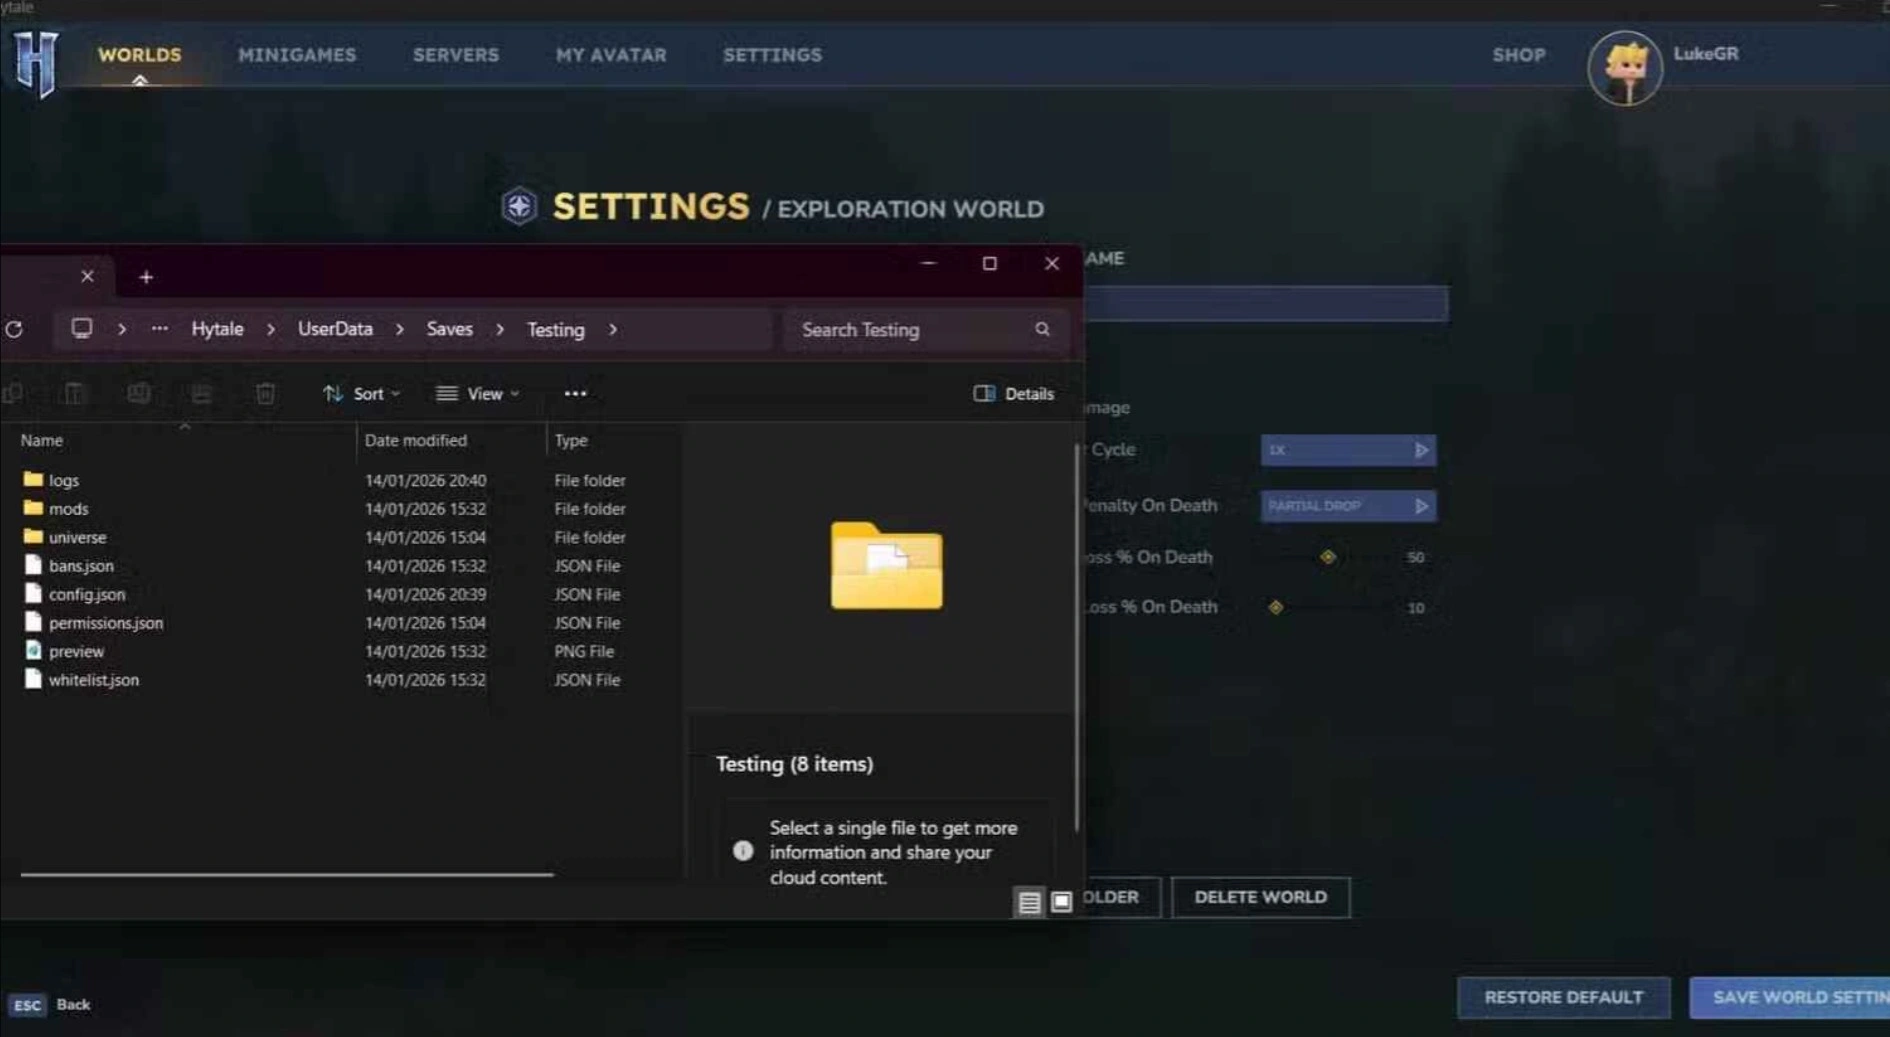Image resolution: width=1890 pixels, height=1037 pixels.
Task: Open the LukeGR avatar profile
Action: (1624, 68)
